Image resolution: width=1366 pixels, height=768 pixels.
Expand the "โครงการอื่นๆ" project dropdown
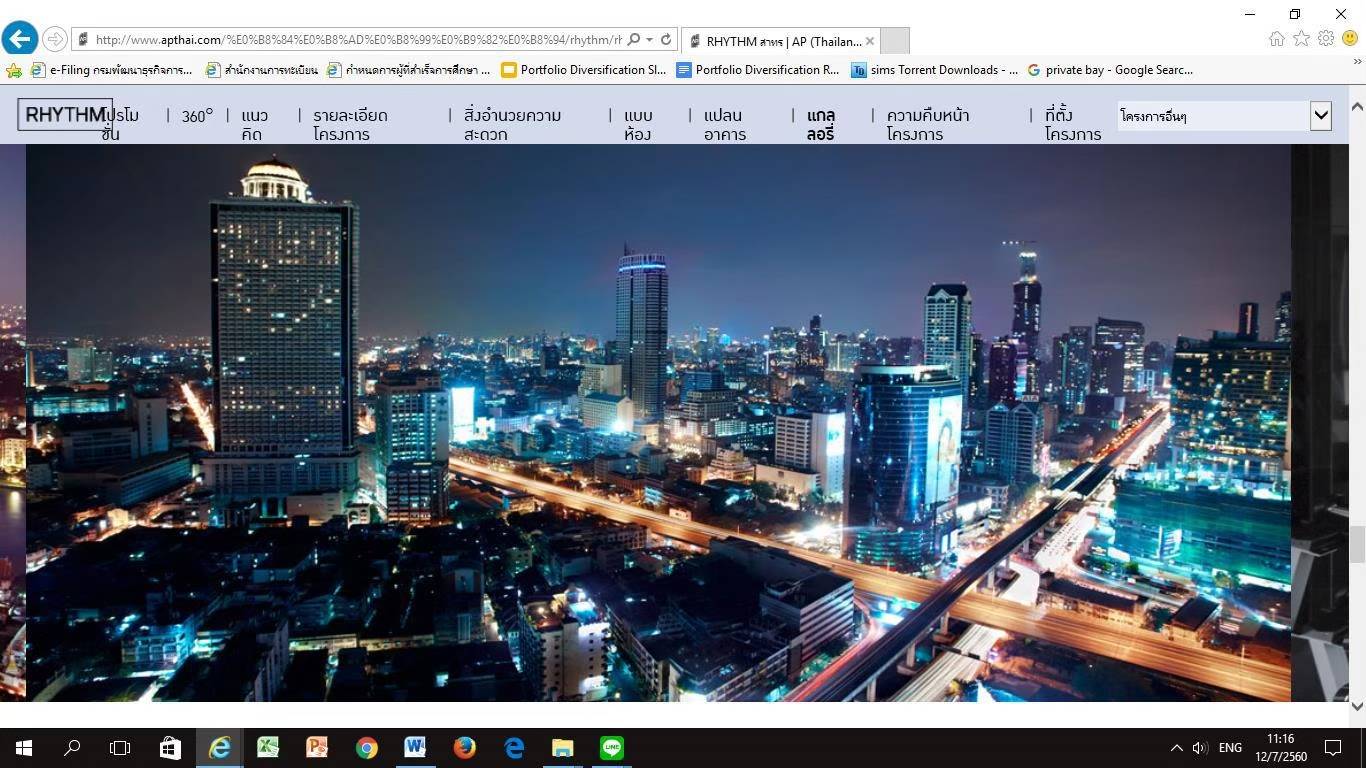(x=1320, y=116)
